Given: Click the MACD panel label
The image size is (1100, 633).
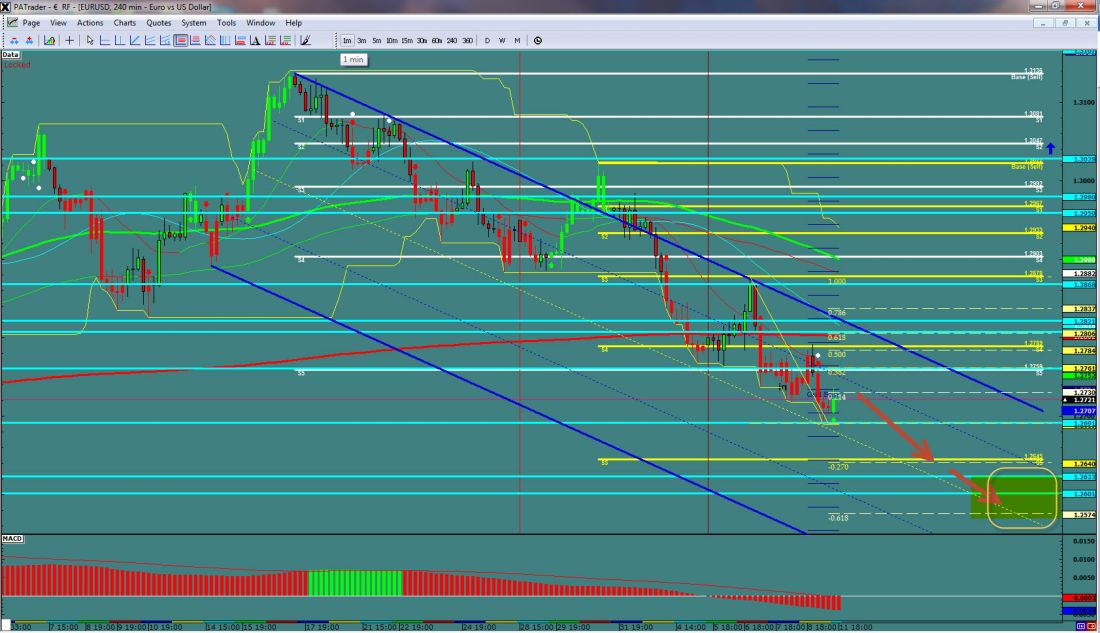Looking at the screenshot, I should click(x=13, y=539).
